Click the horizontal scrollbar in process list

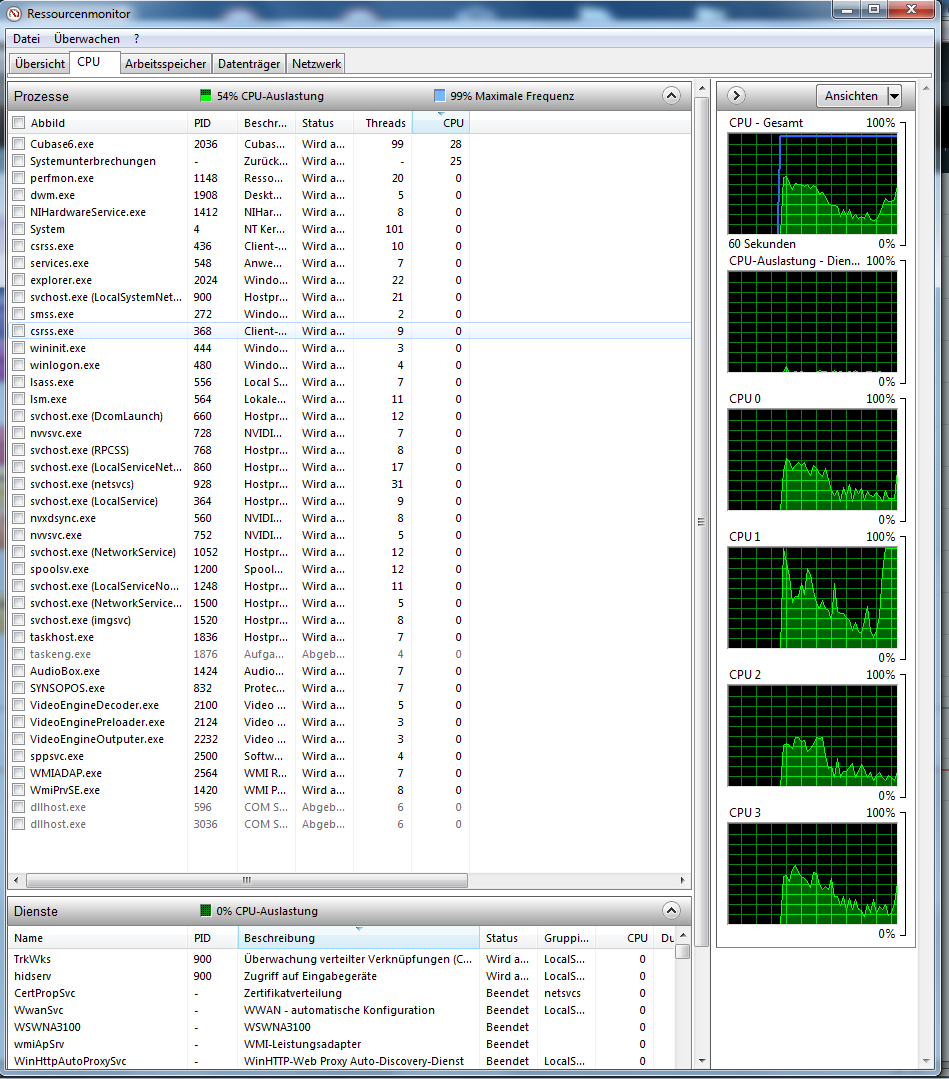(247, 881)
